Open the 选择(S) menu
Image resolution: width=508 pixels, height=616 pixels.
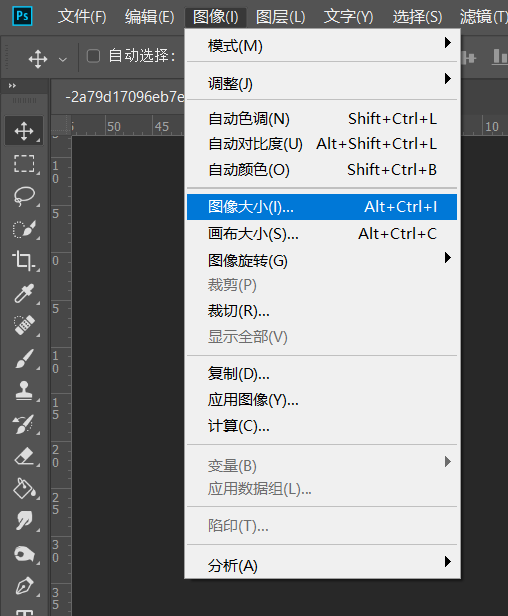(417, 17)
